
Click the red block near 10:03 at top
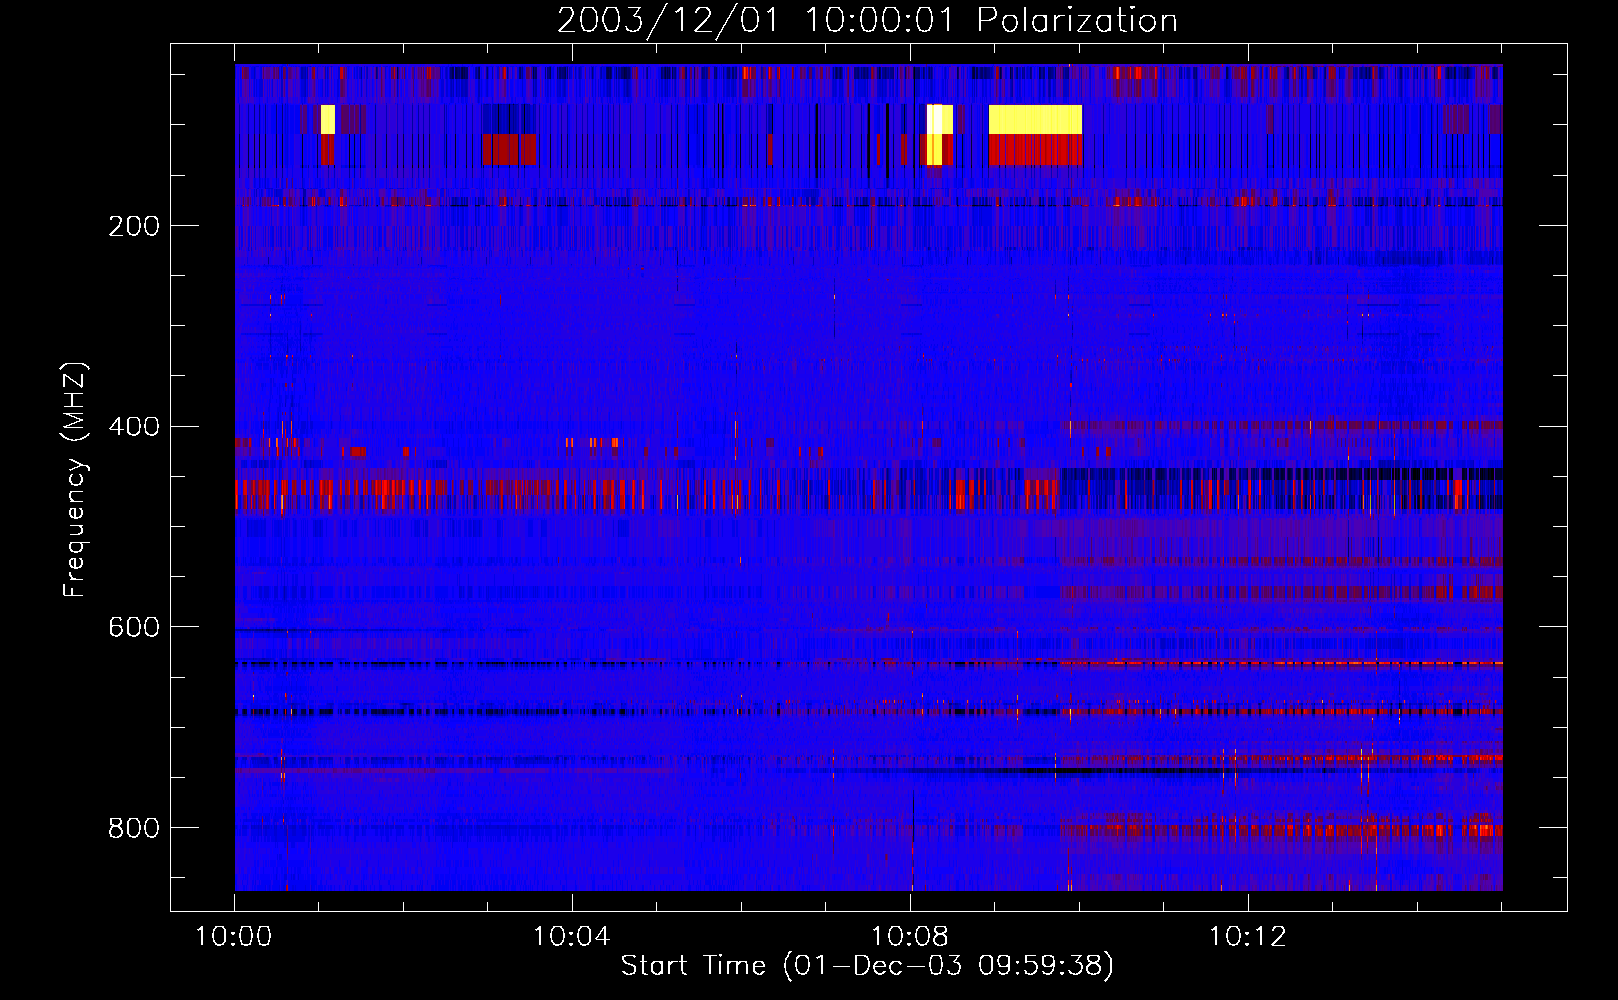[509, 150]
